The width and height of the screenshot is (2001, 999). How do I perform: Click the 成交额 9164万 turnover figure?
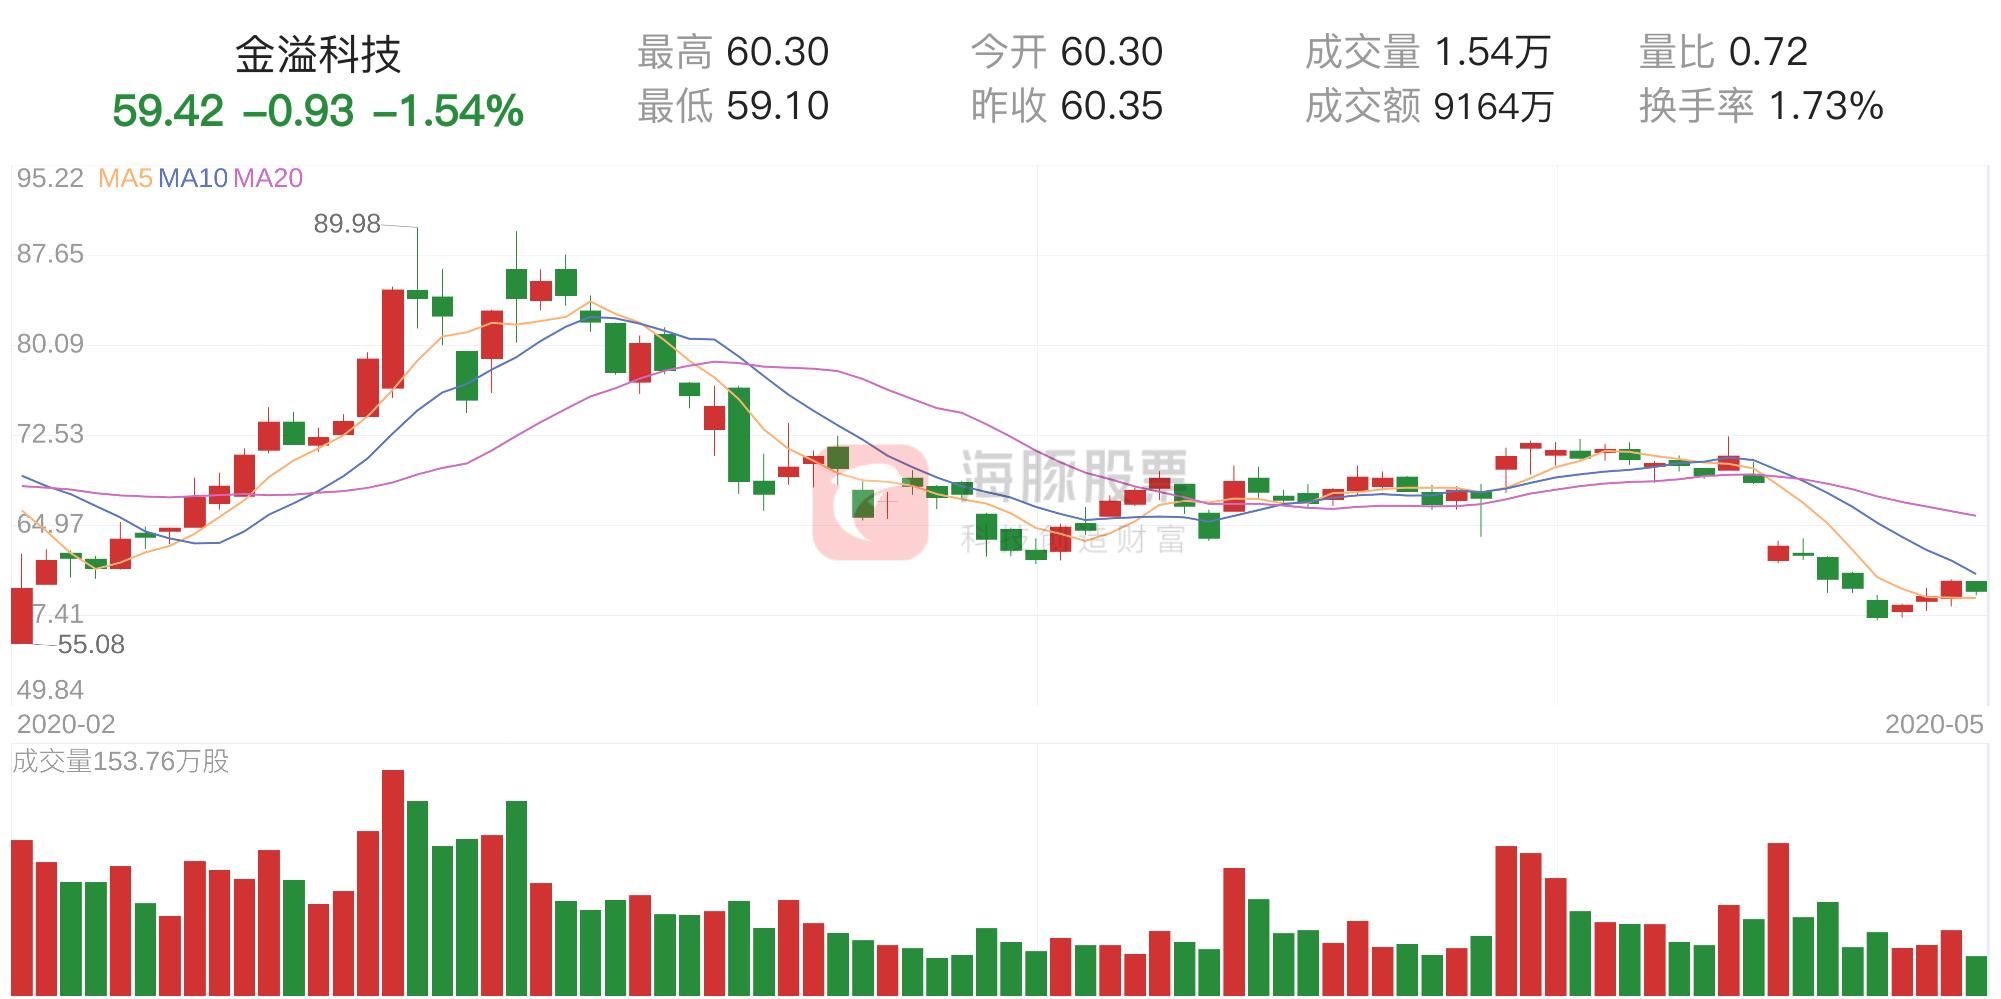tap(1429, 106)
